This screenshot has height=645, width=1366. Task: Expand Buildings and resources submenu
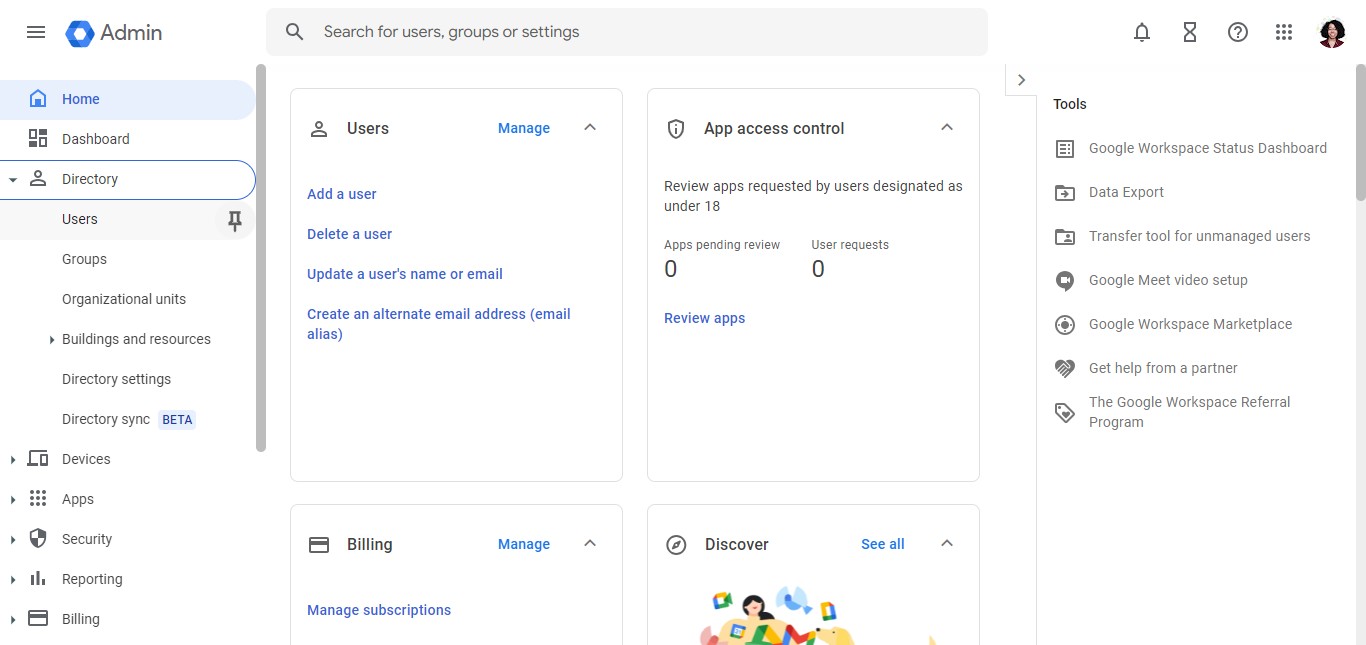[52, 340]
